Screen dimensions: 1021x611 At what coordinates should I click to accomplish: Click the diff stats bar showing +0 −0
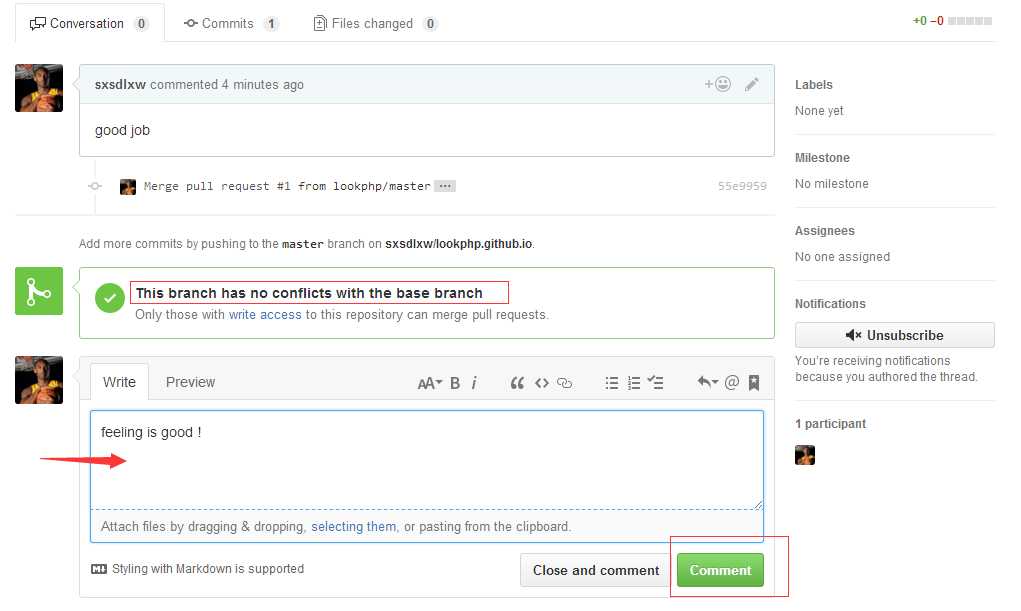952,21
